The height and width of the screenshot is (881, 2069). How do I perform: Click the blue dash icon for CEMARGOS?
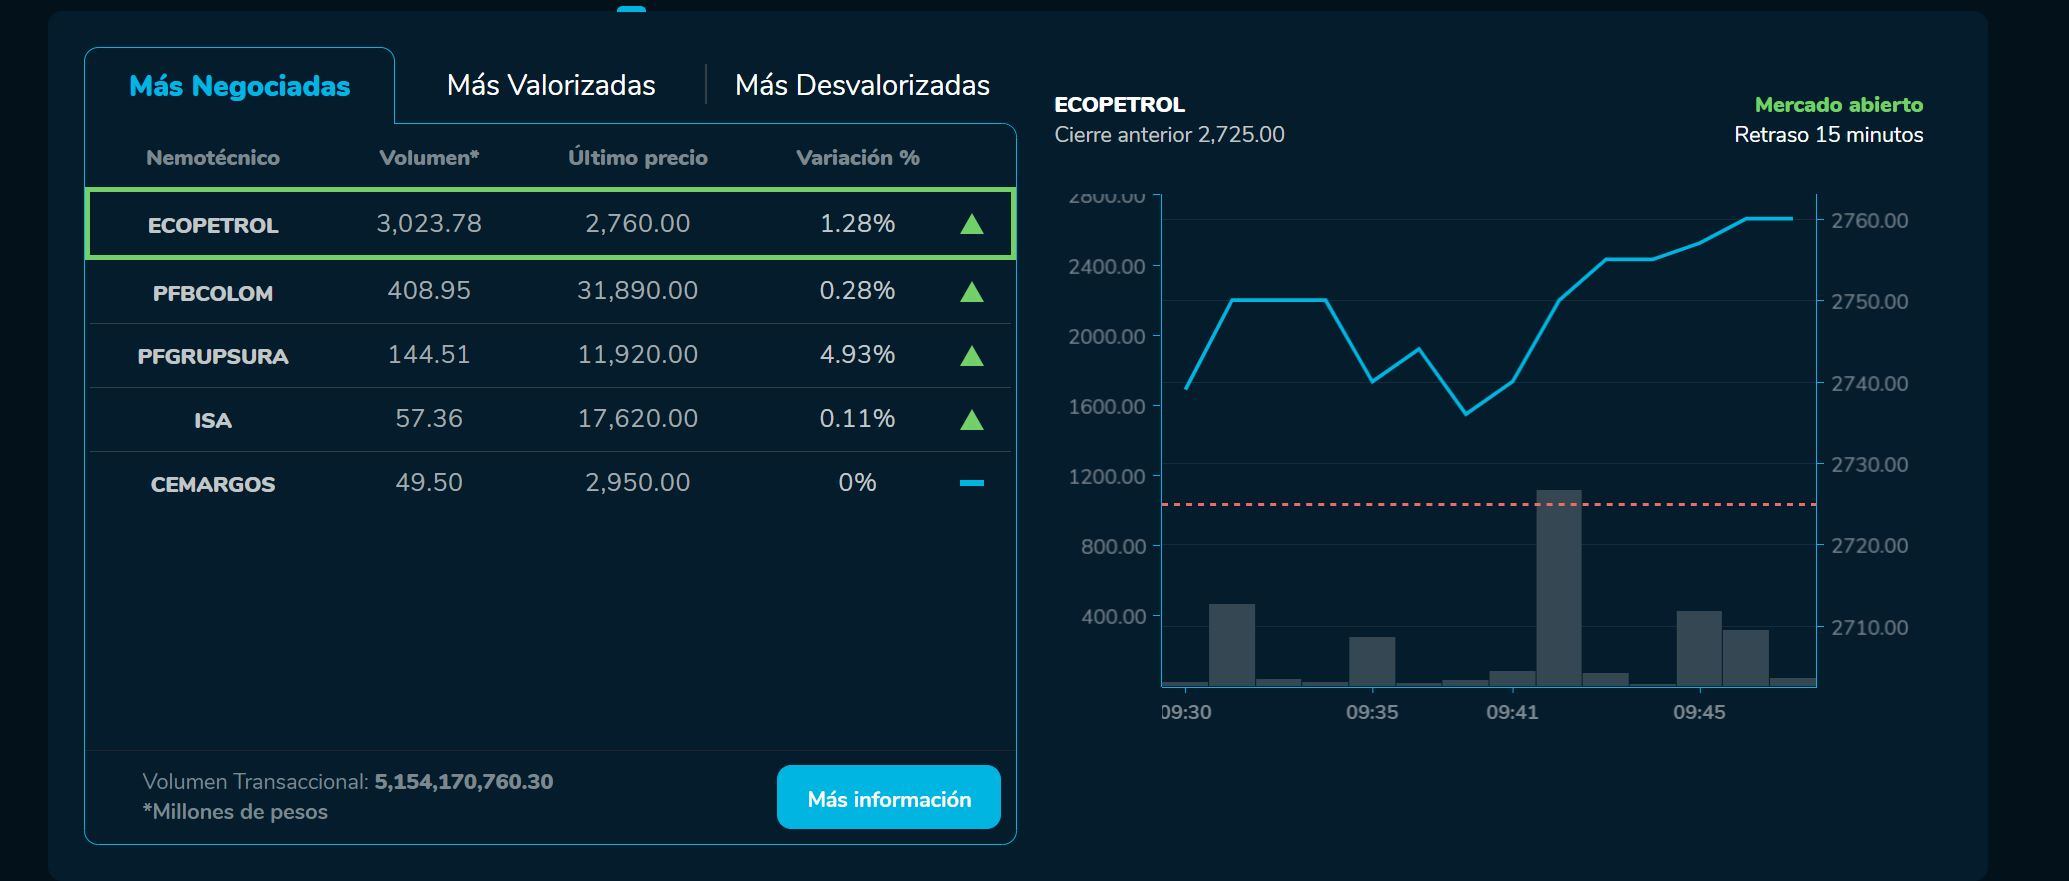[971, 483]
